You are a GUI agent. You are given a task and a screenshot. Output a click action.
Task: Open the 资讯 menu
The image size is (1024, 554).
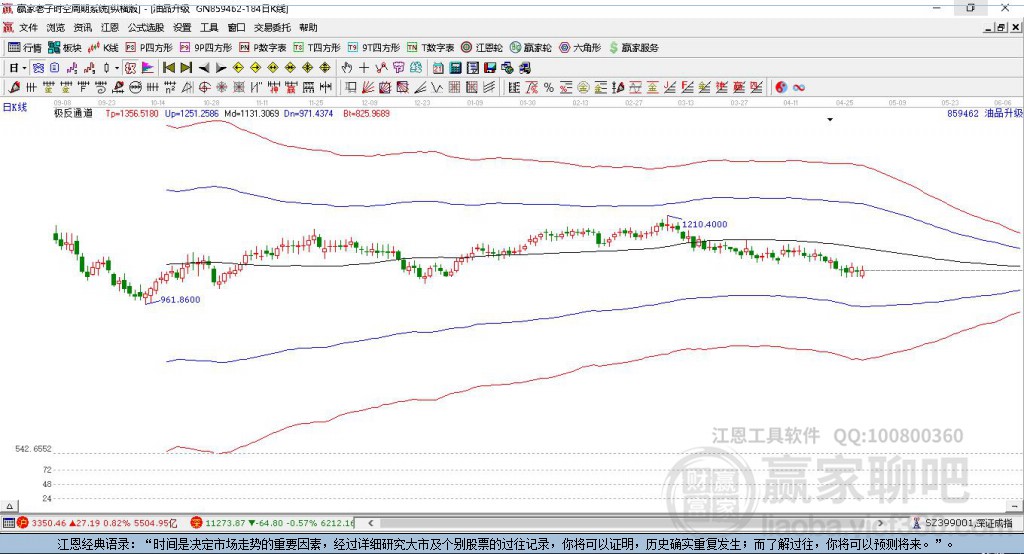(82, 27)
